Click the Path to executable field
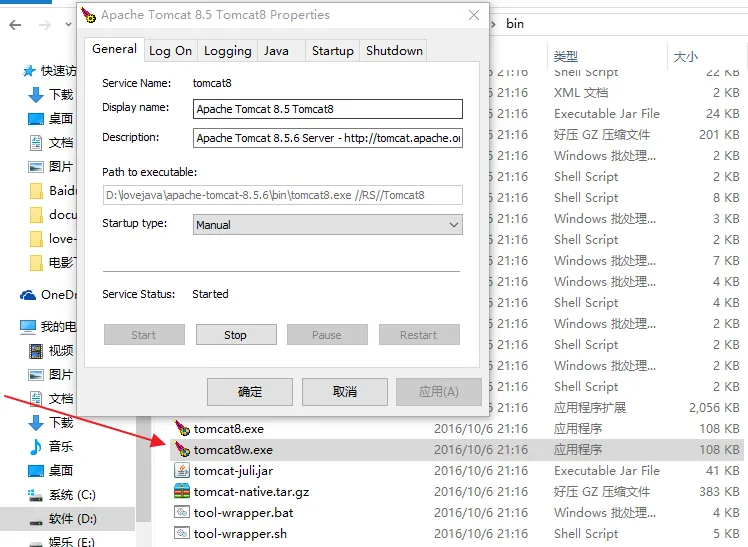 (x=282, y=195)
